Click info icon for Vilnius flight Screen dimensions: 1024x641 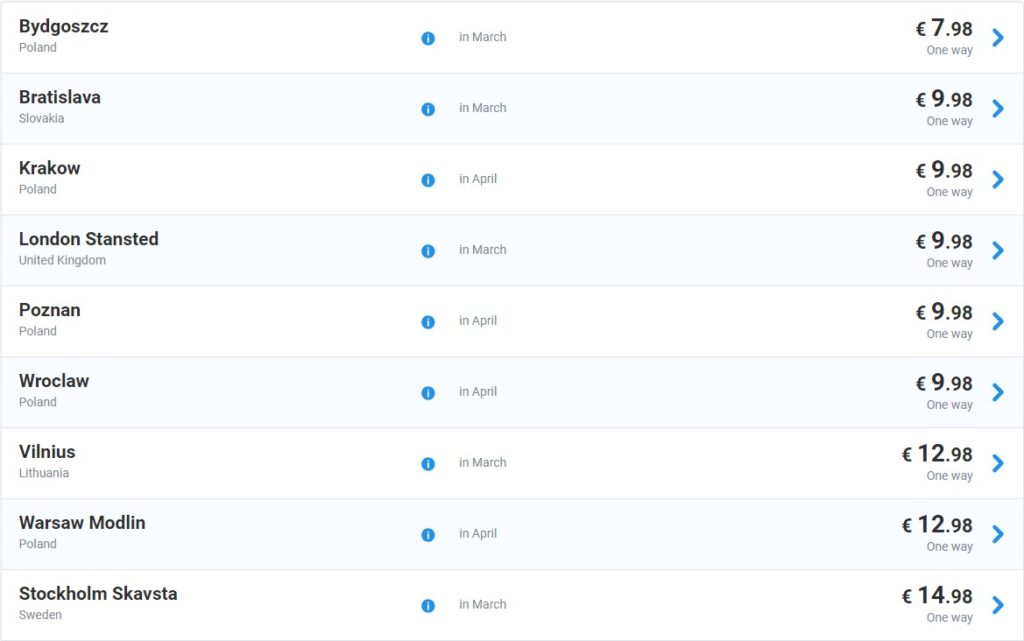pyautogui.click(x=428, y=464)
